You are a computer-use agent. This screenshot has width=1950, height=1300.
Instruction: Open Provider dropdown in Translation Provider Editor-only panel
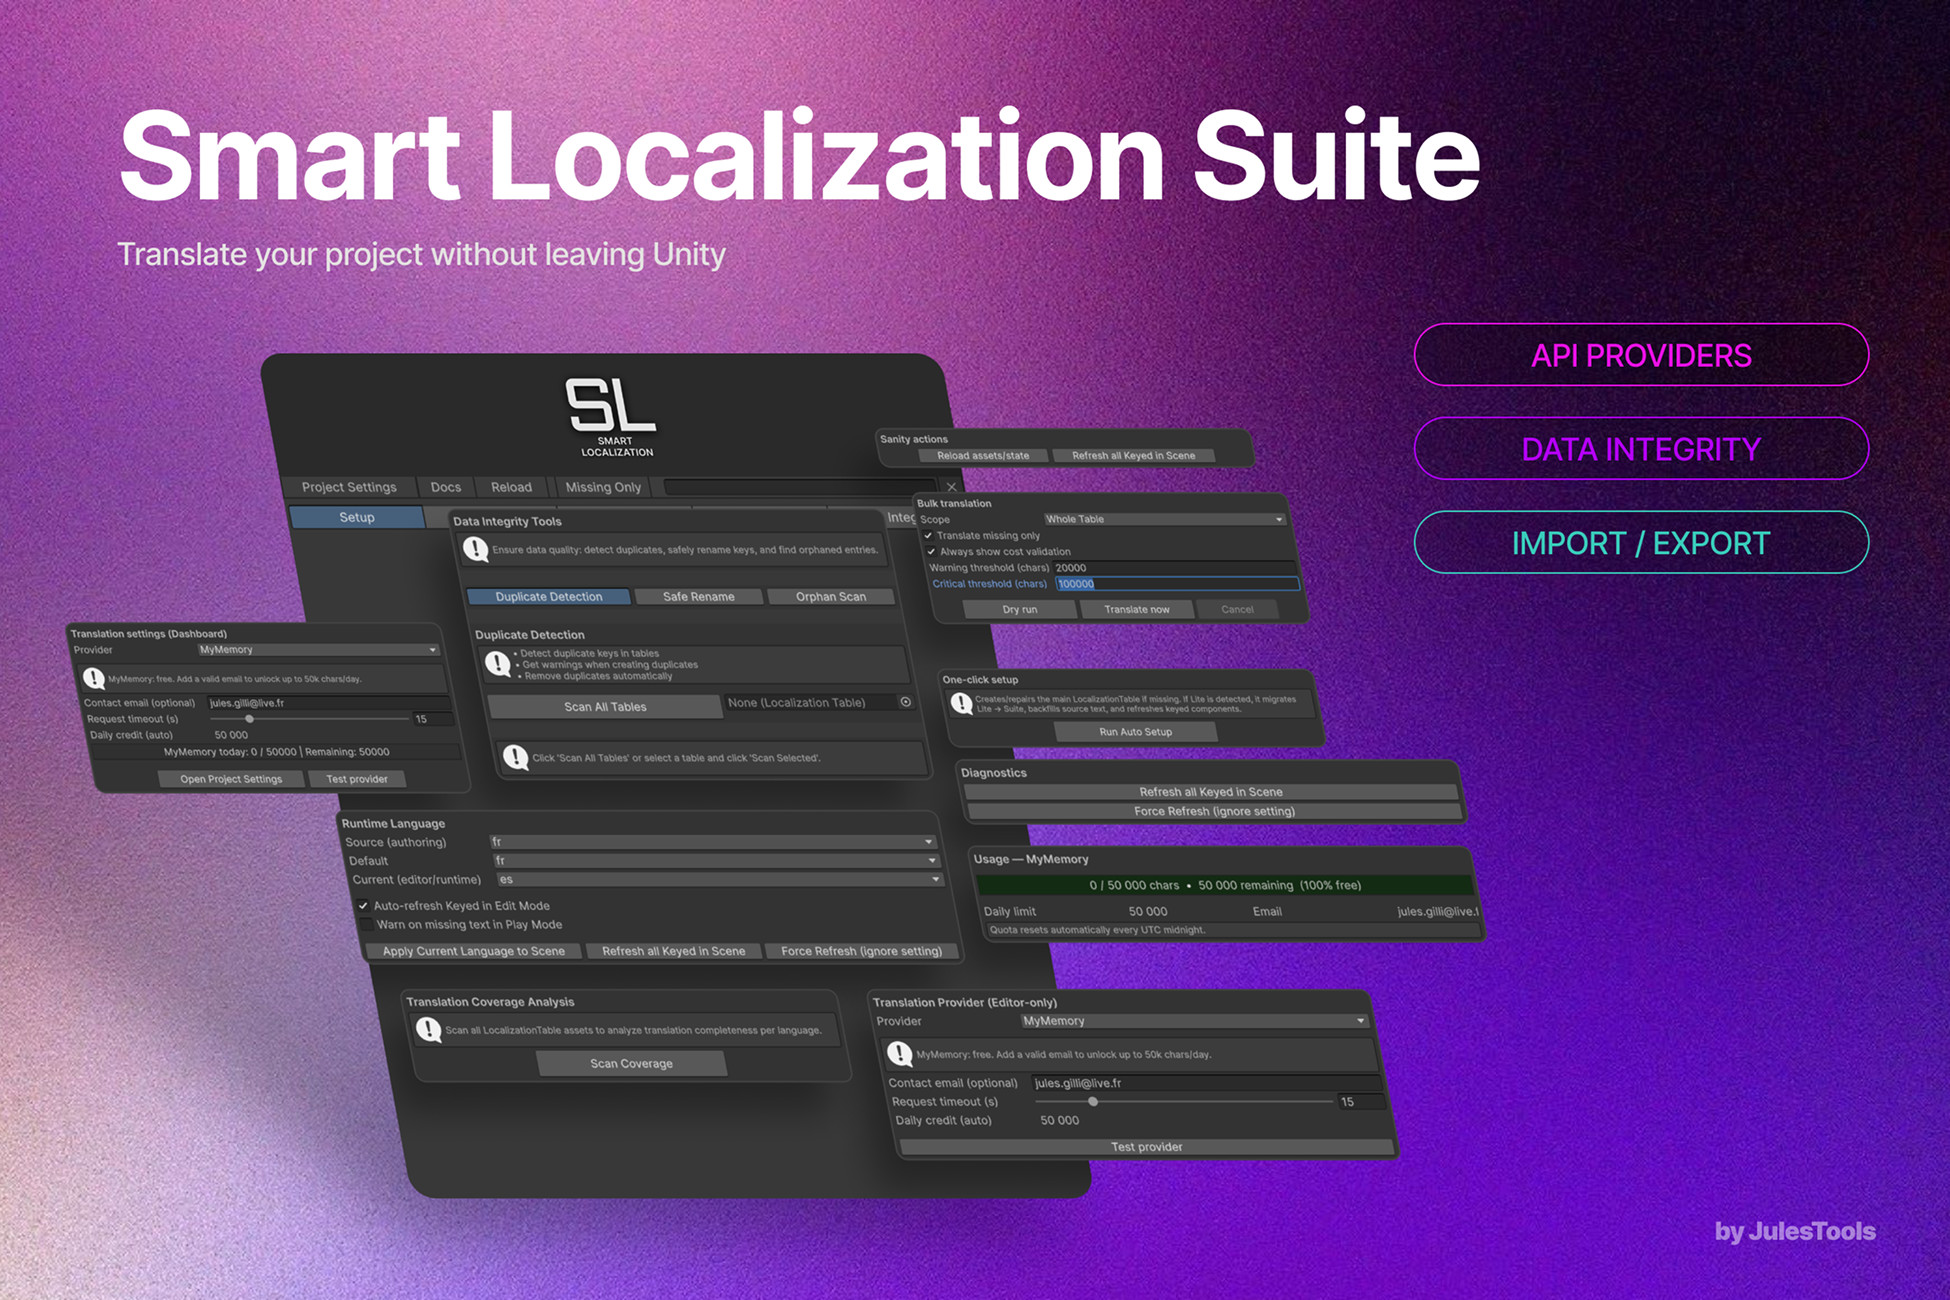pyautogui.click(x=1195, y=1021)
